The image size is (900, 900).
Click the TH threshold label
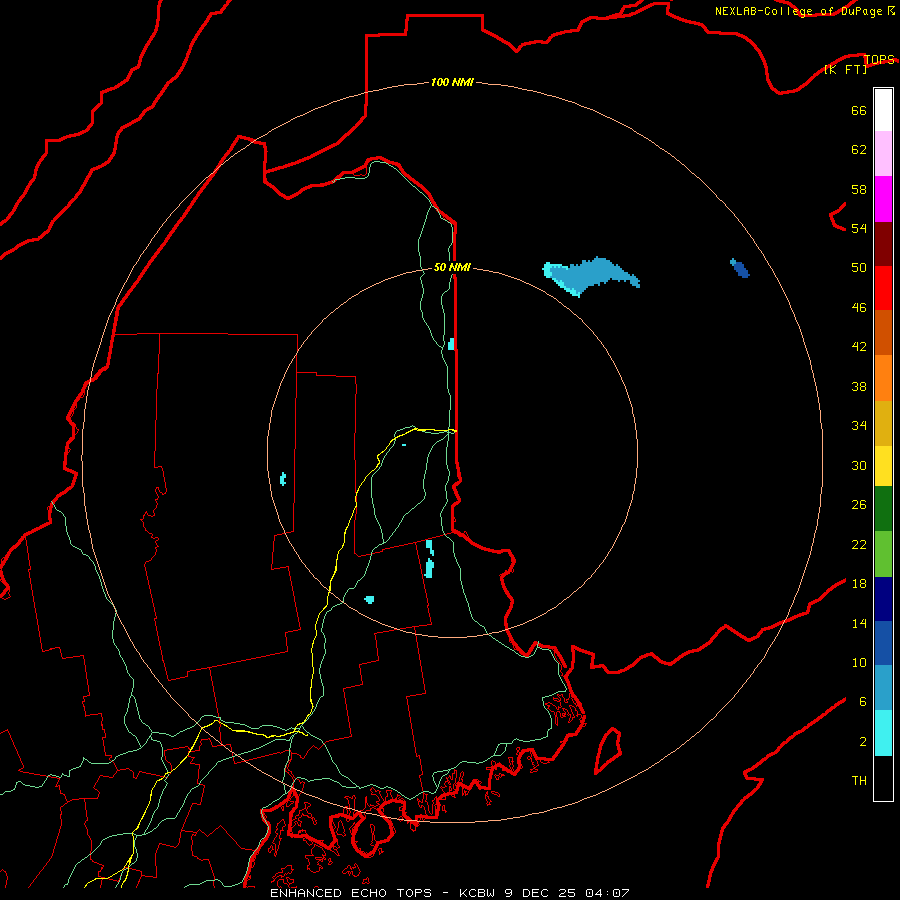click(859, 781)
